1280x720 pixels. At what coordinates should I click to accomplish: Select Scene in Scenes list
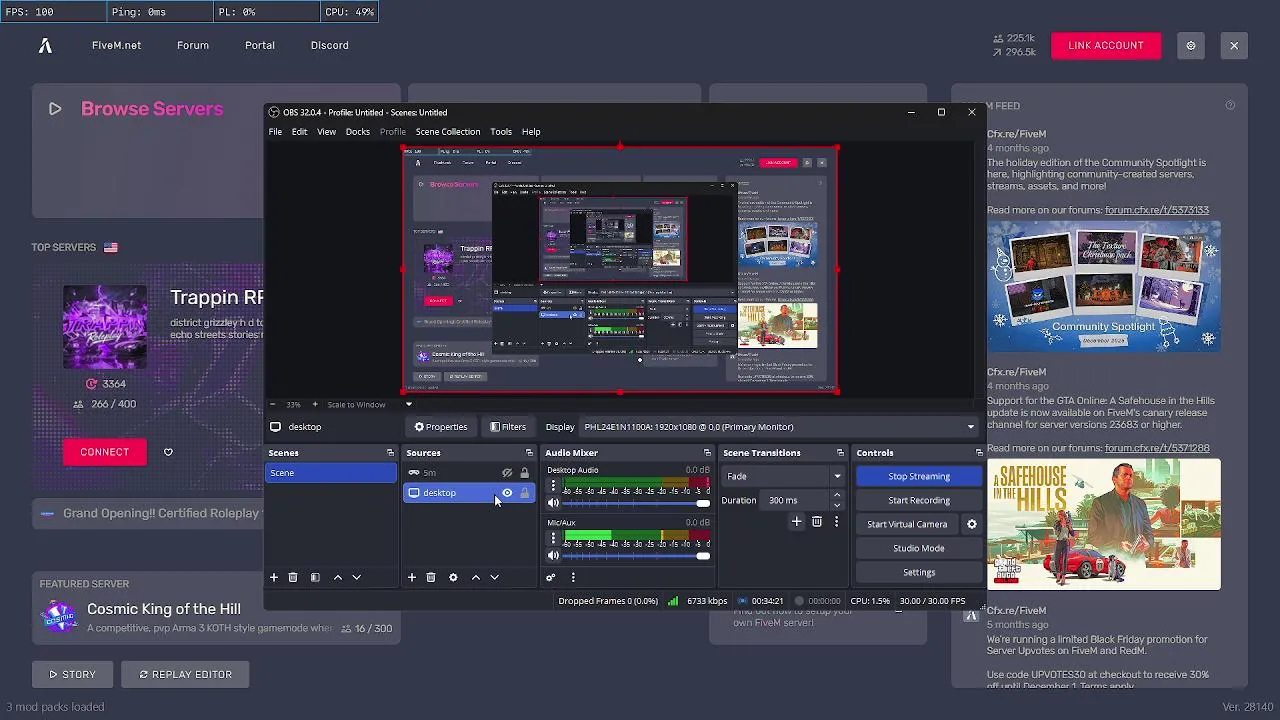point(331,473)
